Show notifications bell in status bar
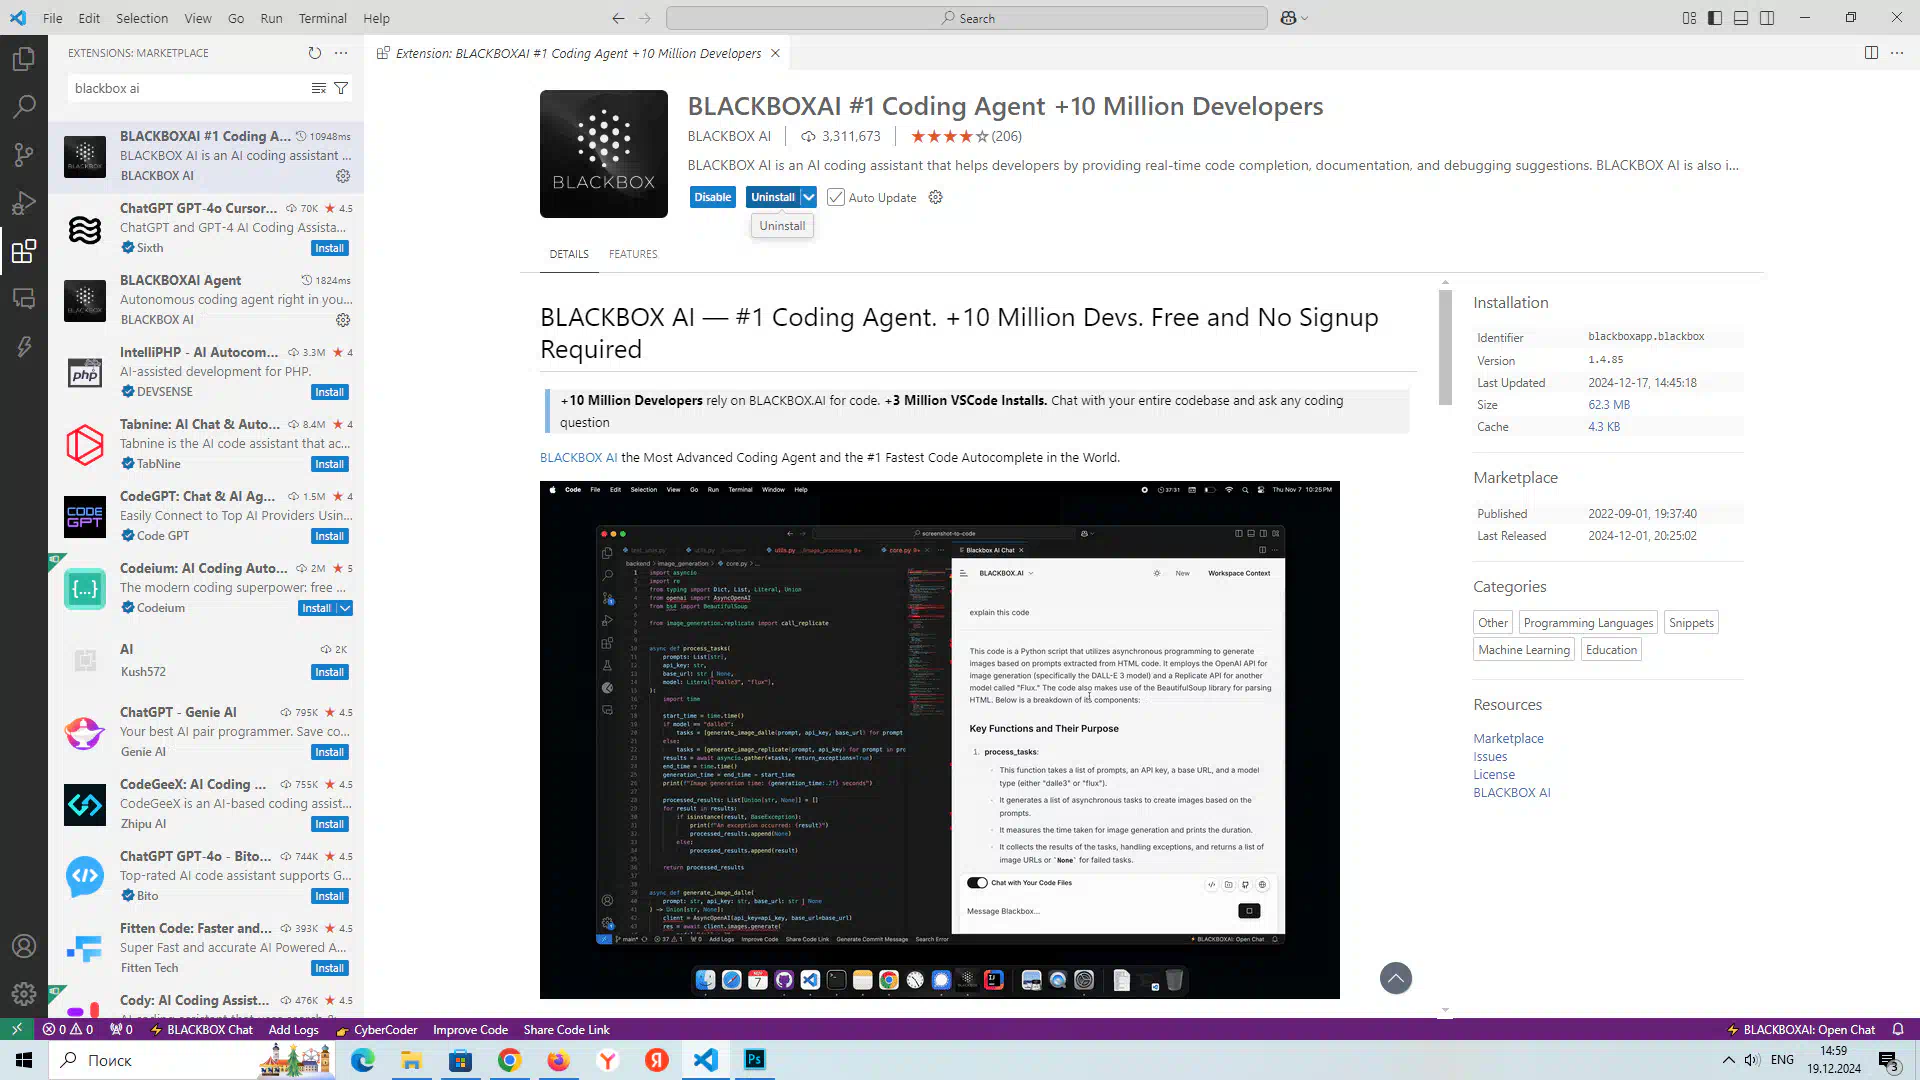This screenshot has width=1920, height=1080. tap(1898, 1029)
